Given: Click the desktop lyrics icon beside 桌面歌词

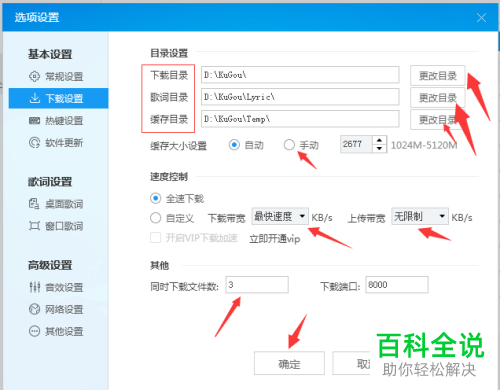Looking at the screenshot, I should tap(34, 204).
